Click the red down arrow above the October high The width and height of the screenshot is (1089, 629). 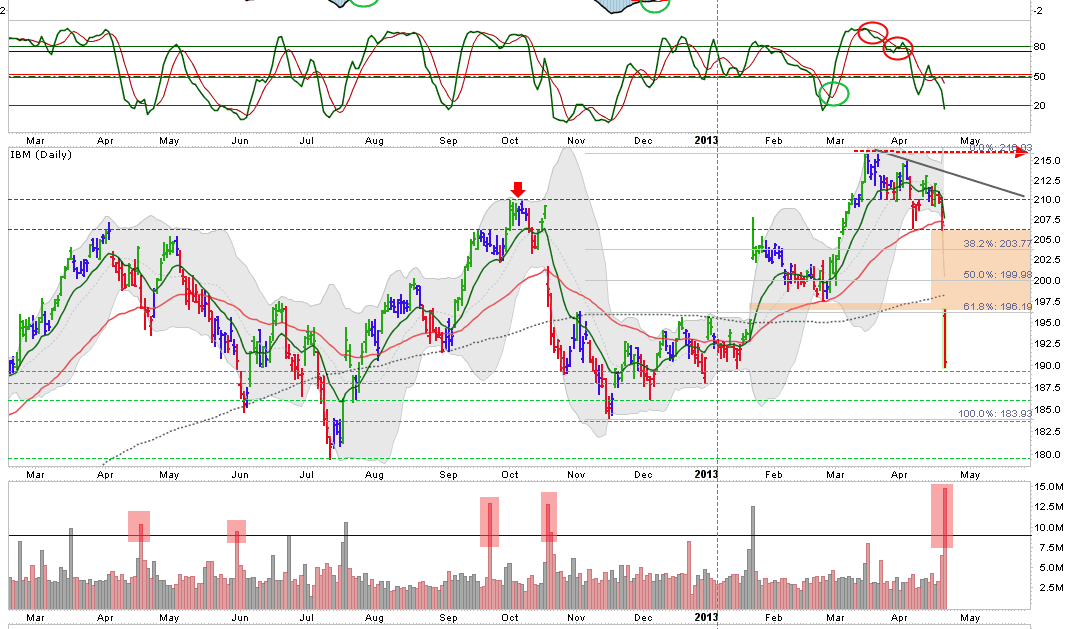pos(518,190)
